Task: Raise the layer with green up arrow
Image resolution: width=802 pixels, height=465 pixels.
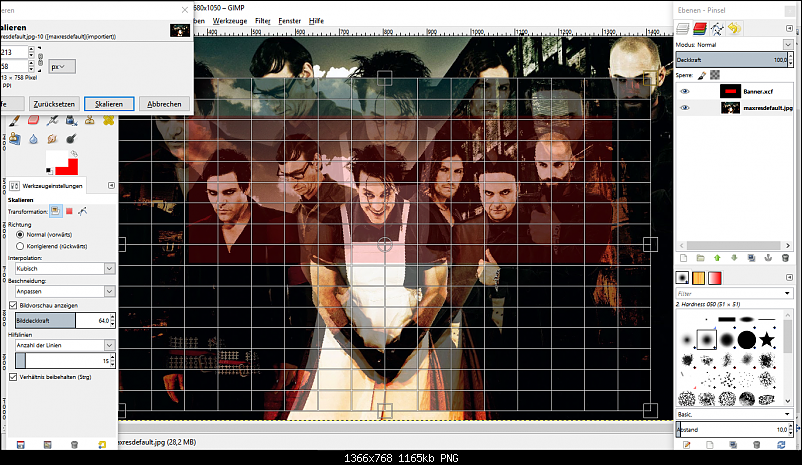Action: tap(717, 258)
